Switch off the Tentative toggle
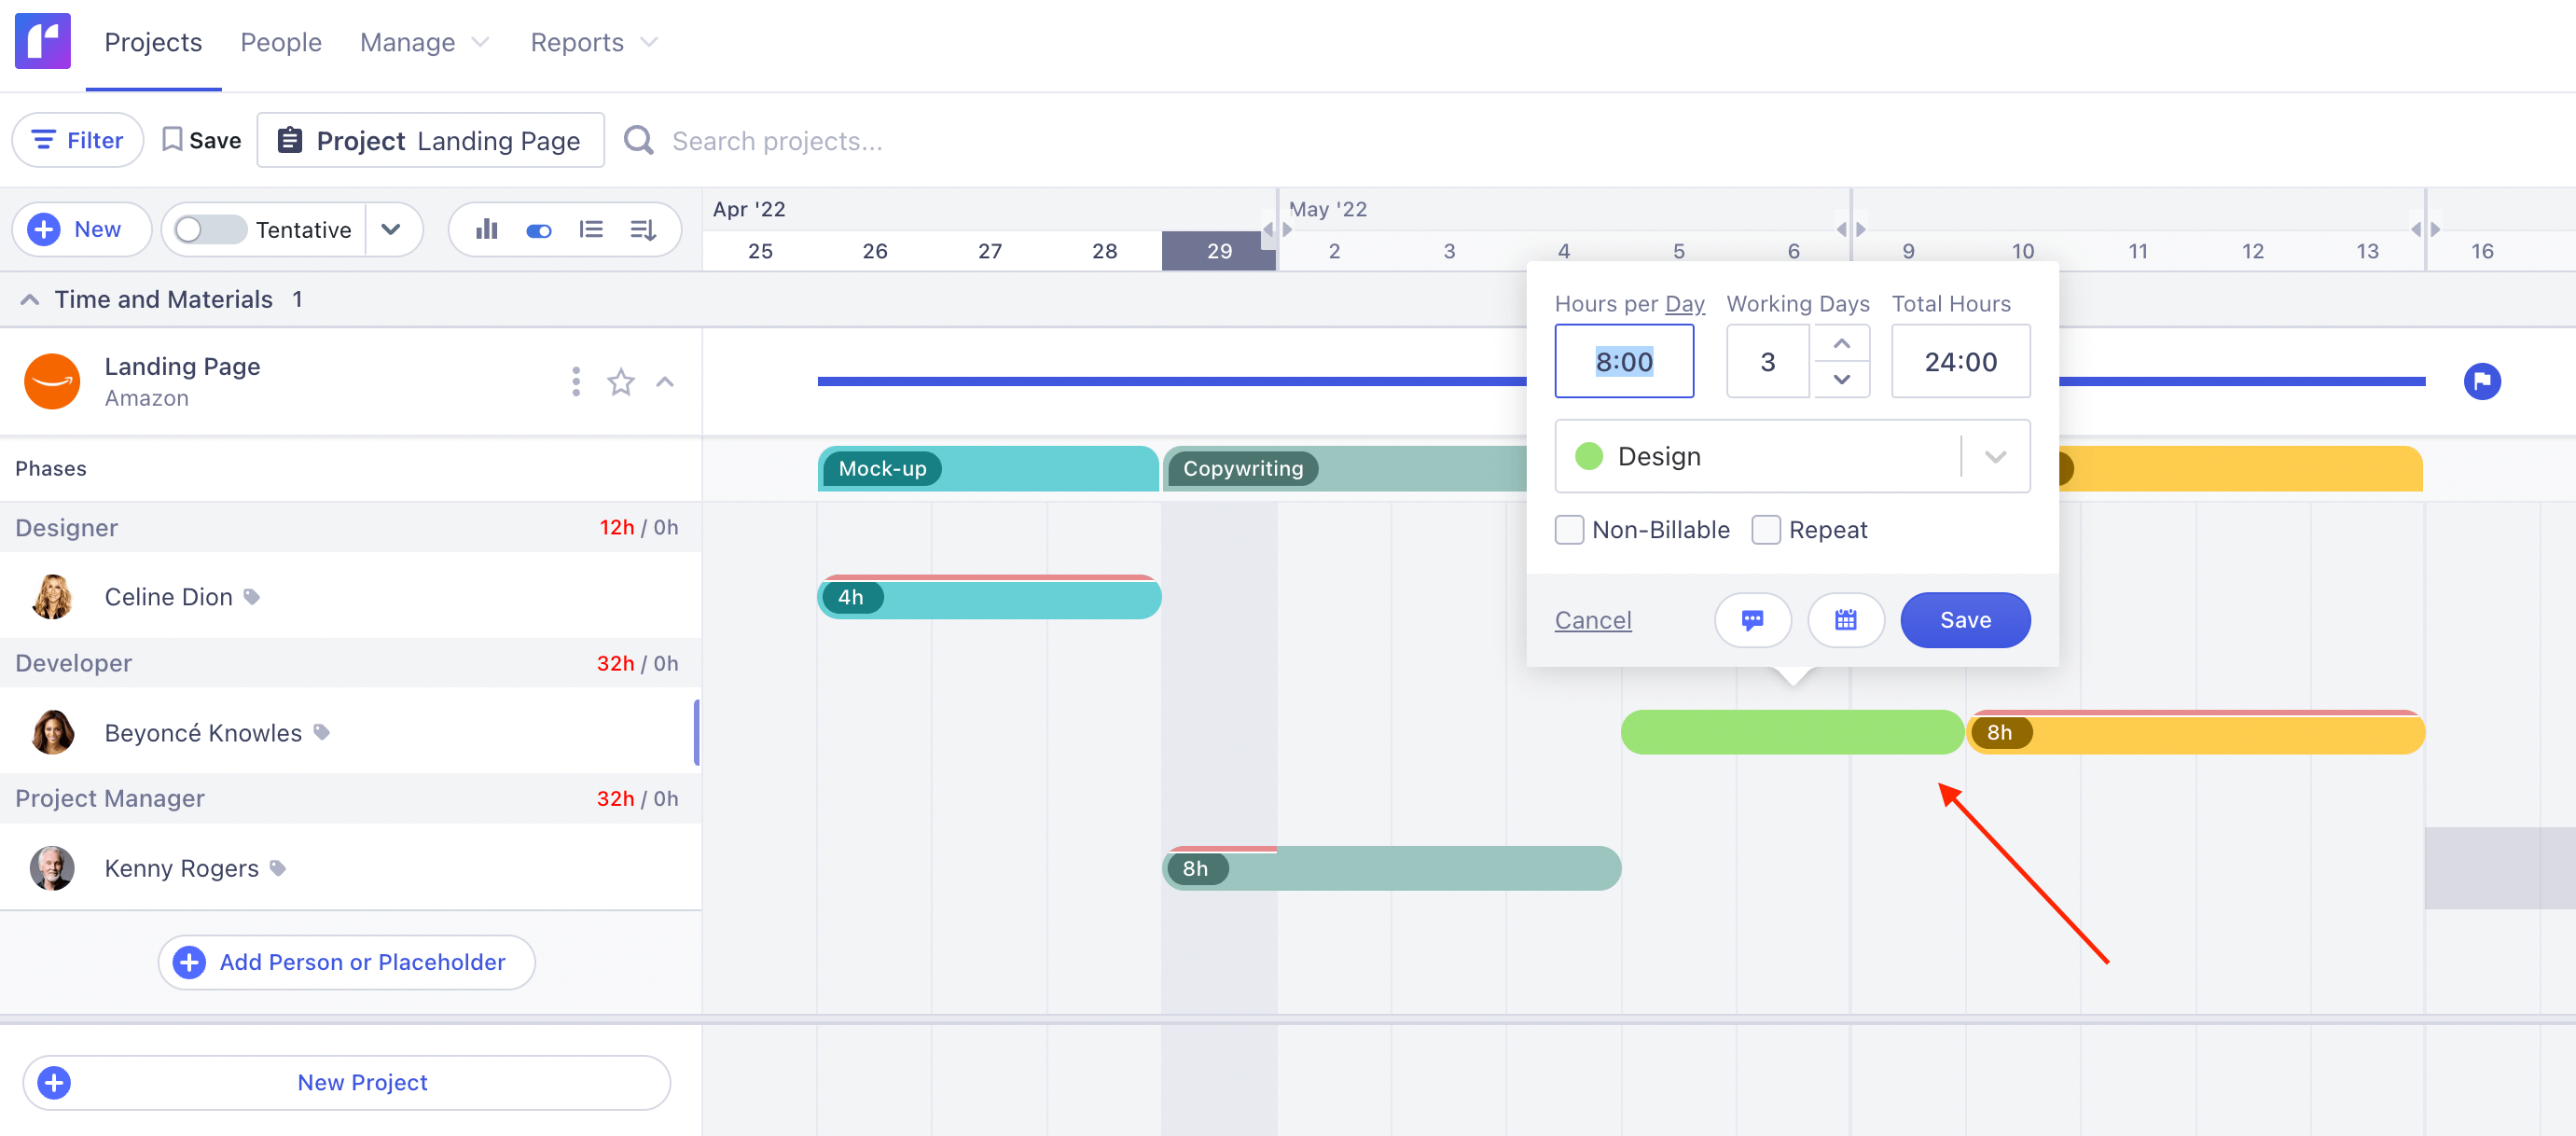 point(209,229)
